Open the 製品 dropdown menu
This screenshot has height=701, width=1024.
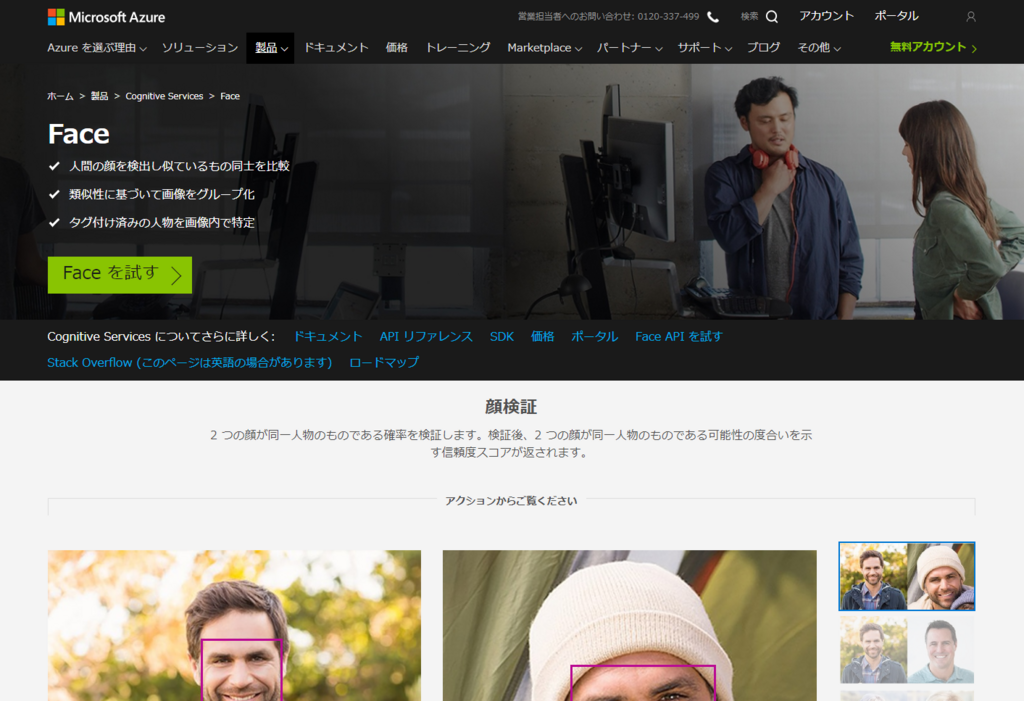tap(270, 48)
